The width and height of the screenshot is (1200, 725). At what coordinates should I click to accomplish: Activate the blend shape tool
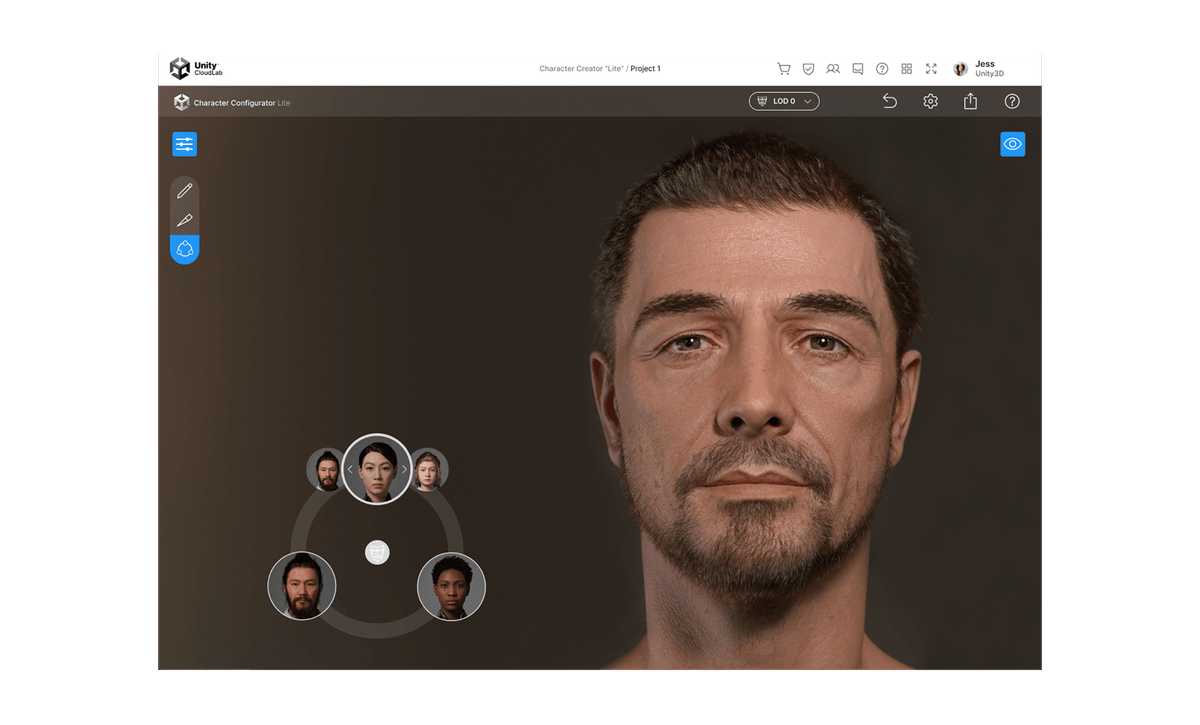click(x=184, y=249)
